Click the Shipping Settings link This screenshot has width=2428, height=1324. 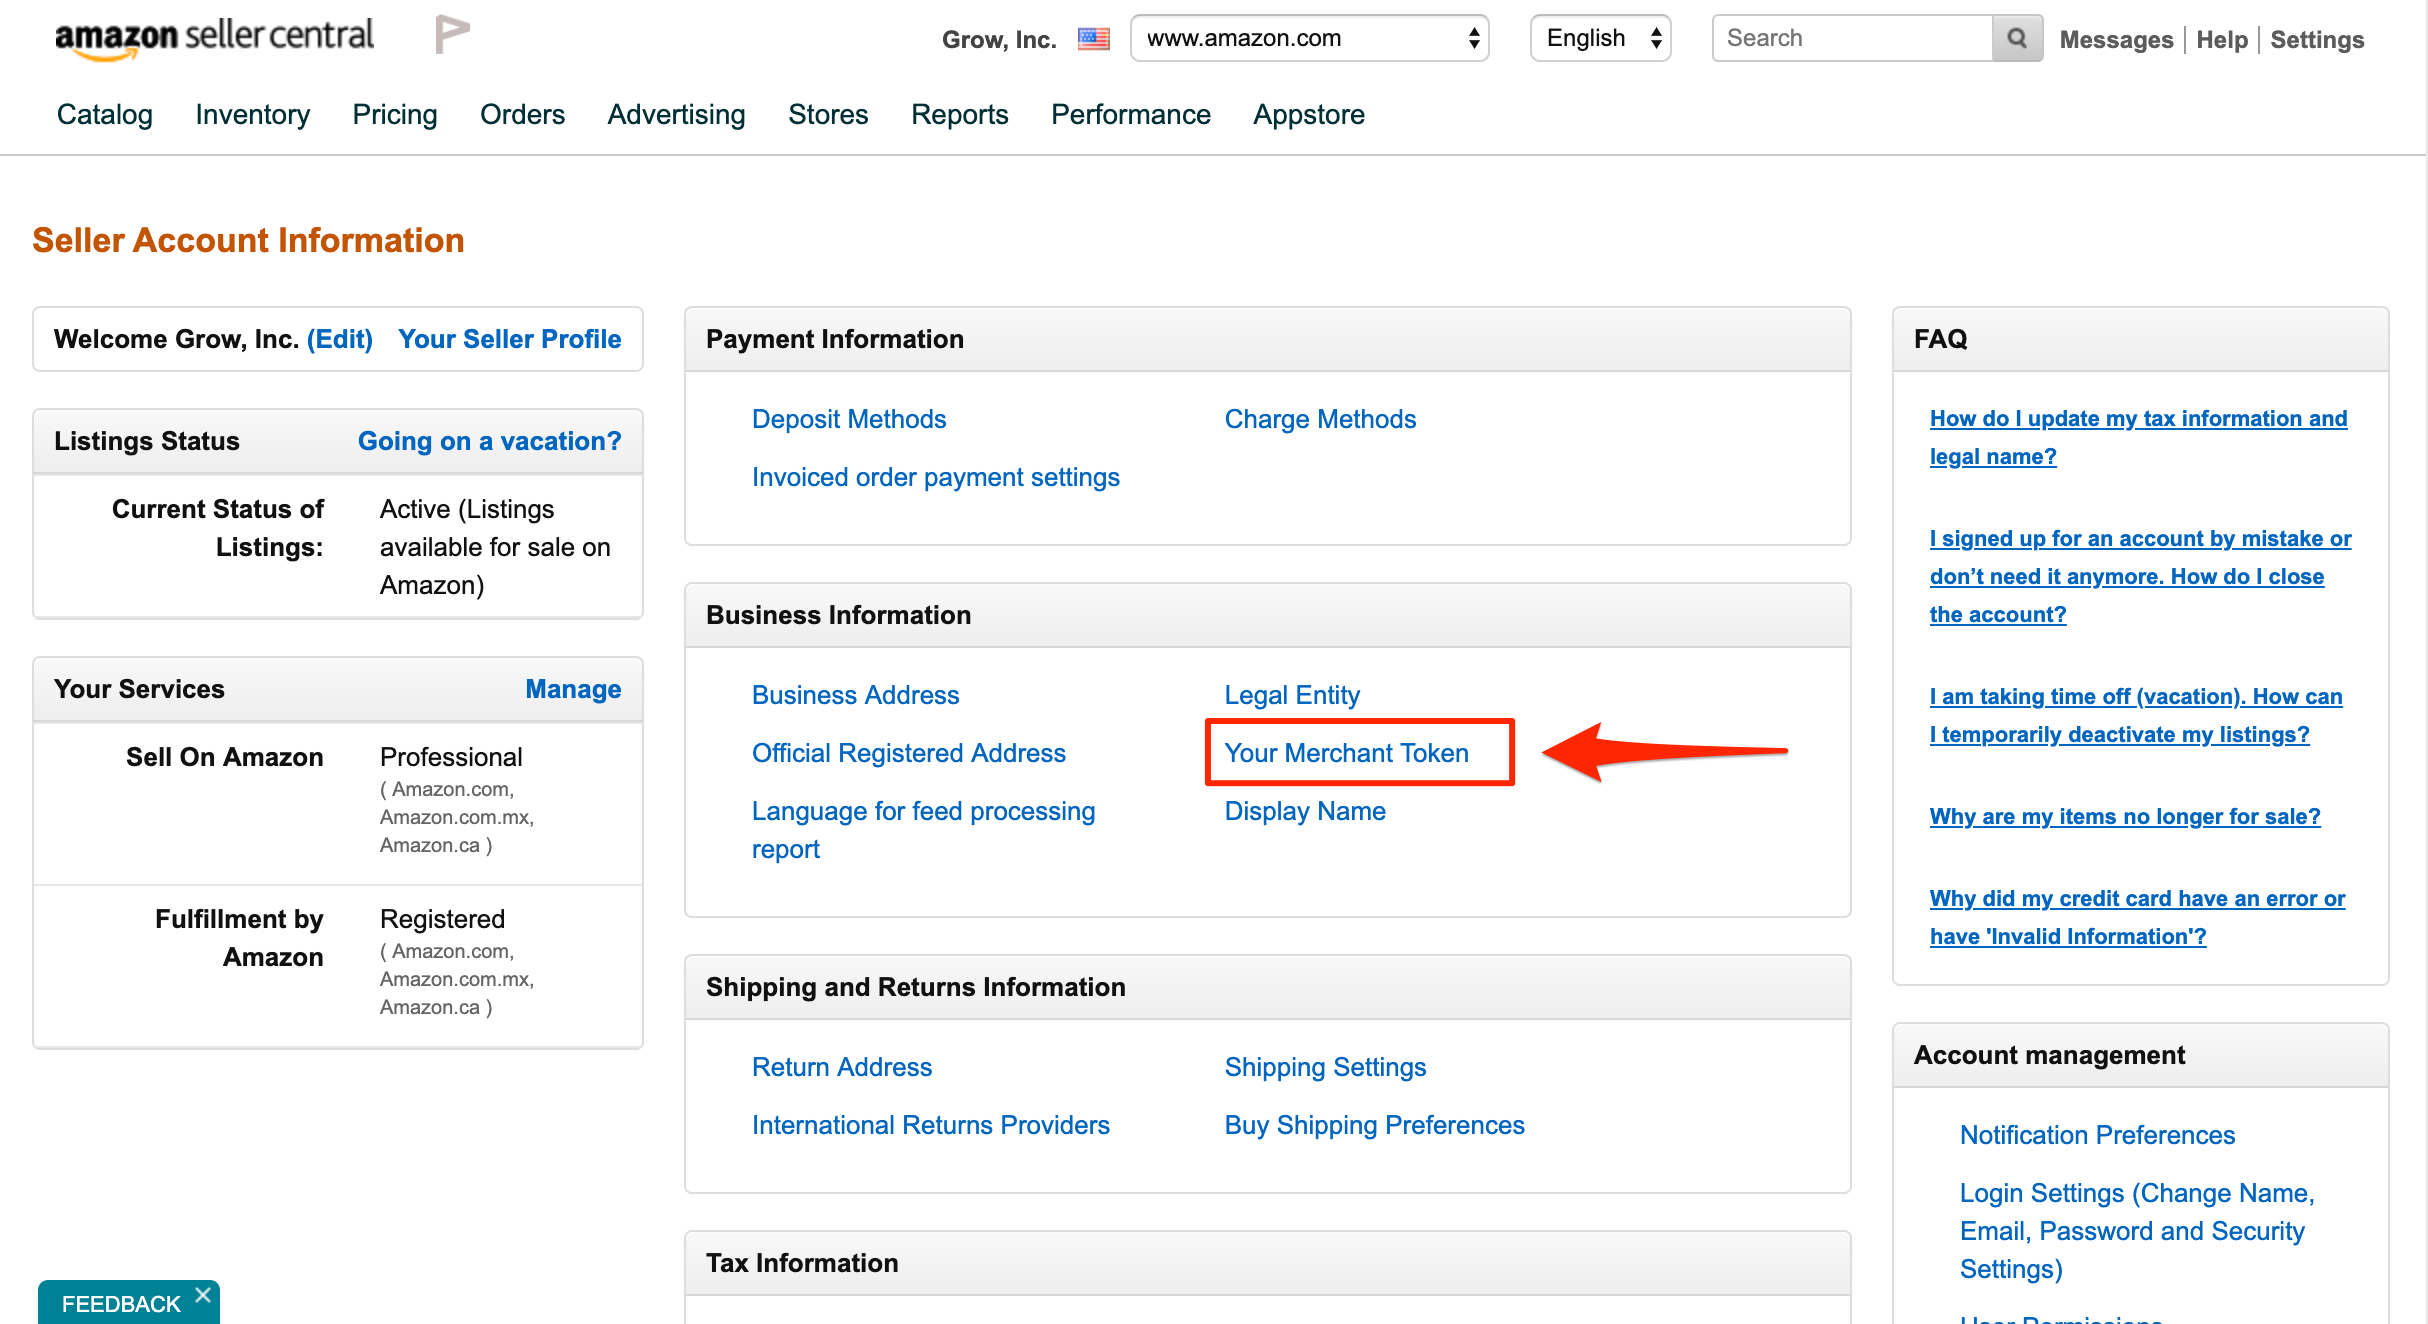point(1325,1067)
